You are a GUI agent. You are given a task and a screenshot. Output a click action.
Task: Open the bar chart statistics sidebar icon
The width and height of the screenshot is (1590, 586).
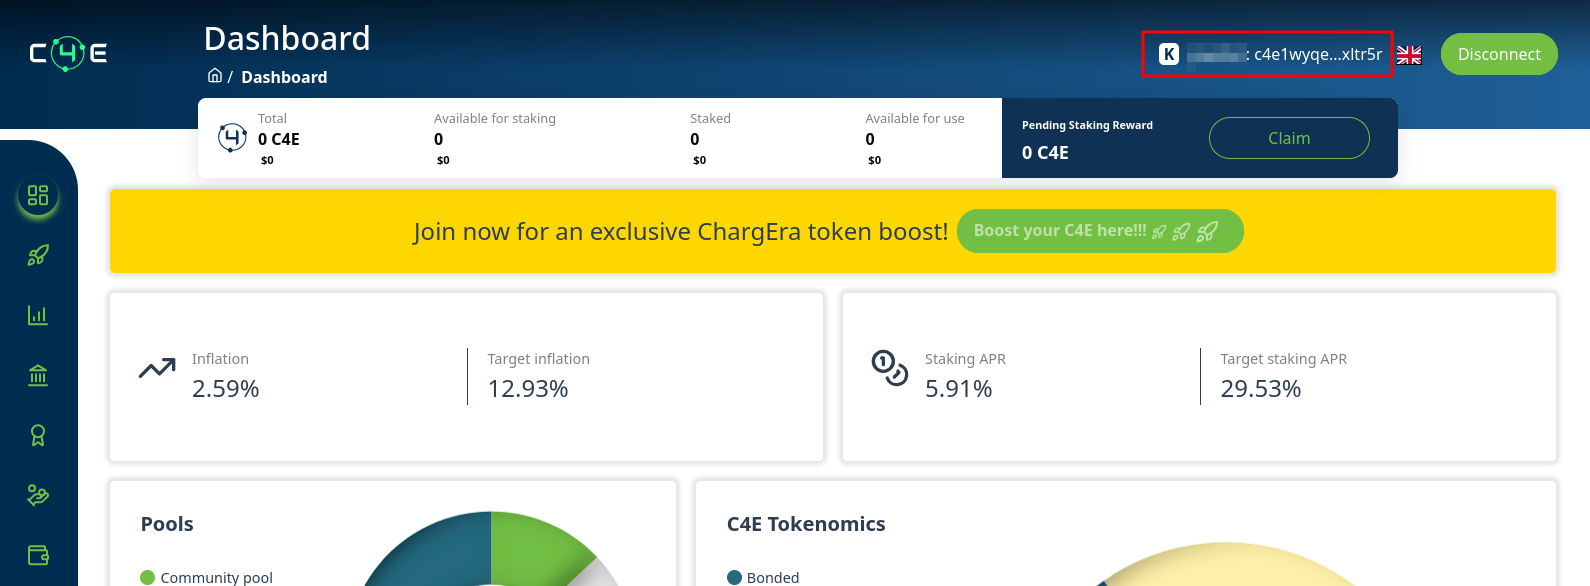click(38, 315)
